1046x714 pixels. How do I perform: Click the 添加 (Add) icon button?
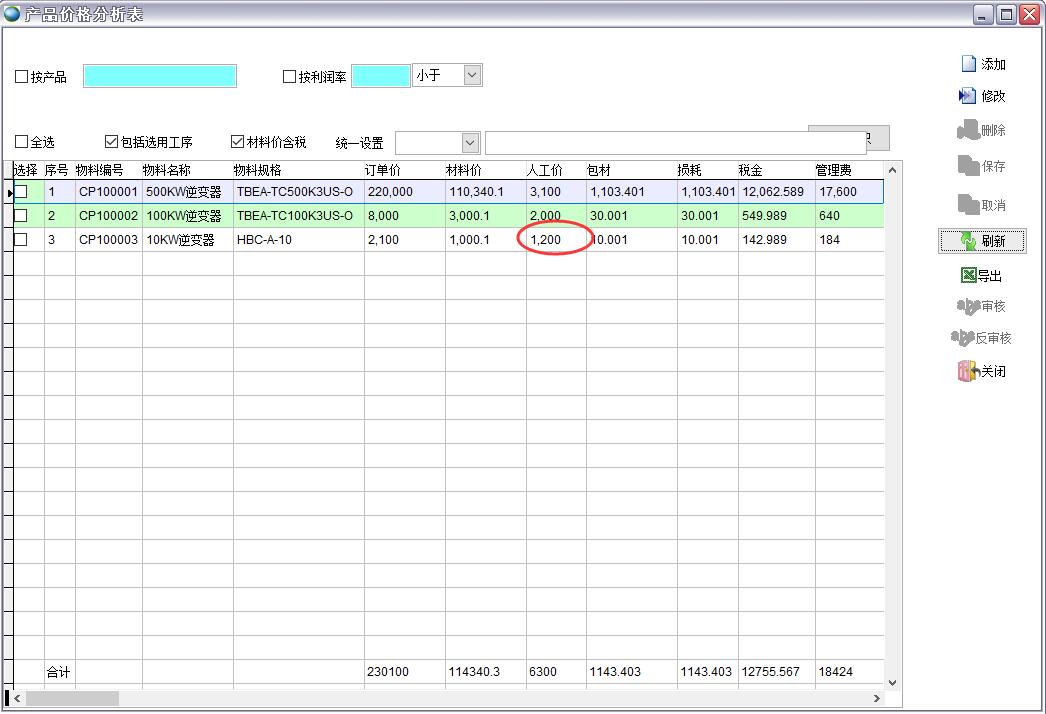(968, 64)
